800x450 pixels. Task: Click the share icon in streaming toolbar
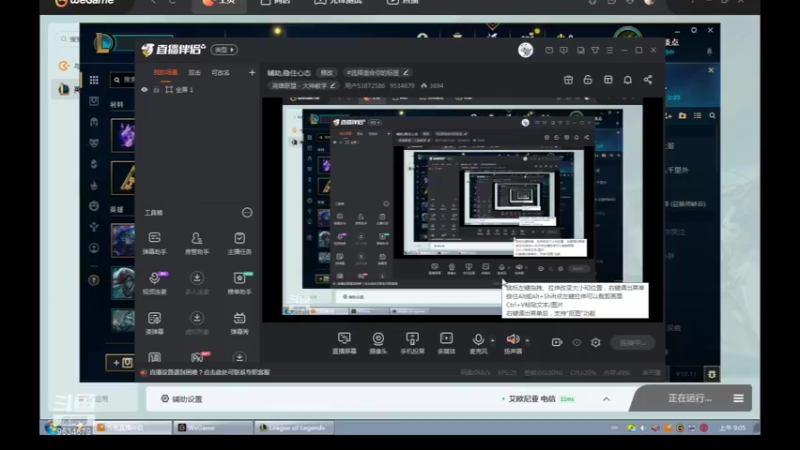tap(647, 80)
